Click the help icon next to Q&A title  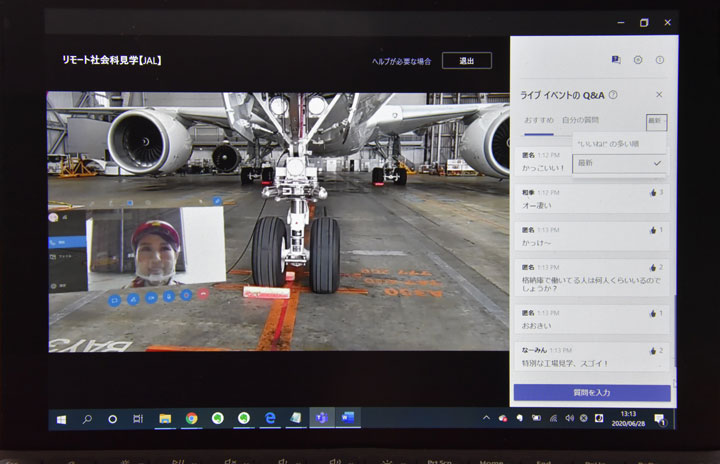(613, 95)
